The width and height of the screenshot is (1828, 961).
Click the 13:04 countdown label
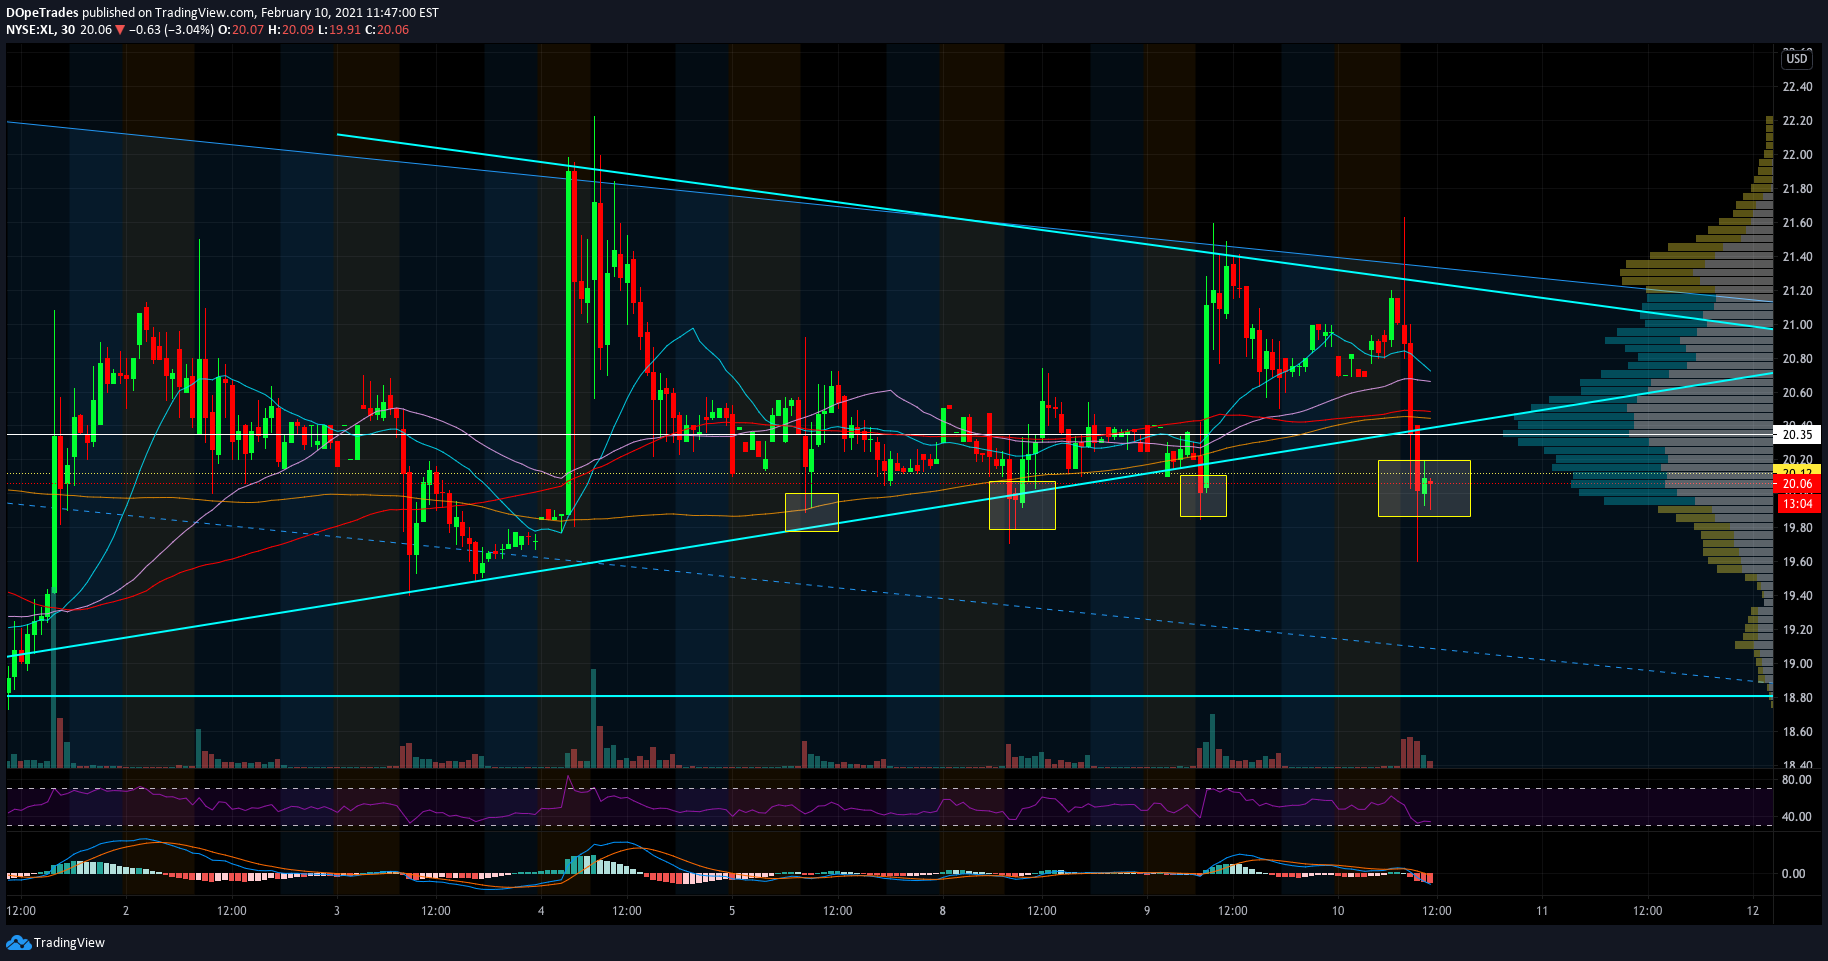pos(1797,503)
